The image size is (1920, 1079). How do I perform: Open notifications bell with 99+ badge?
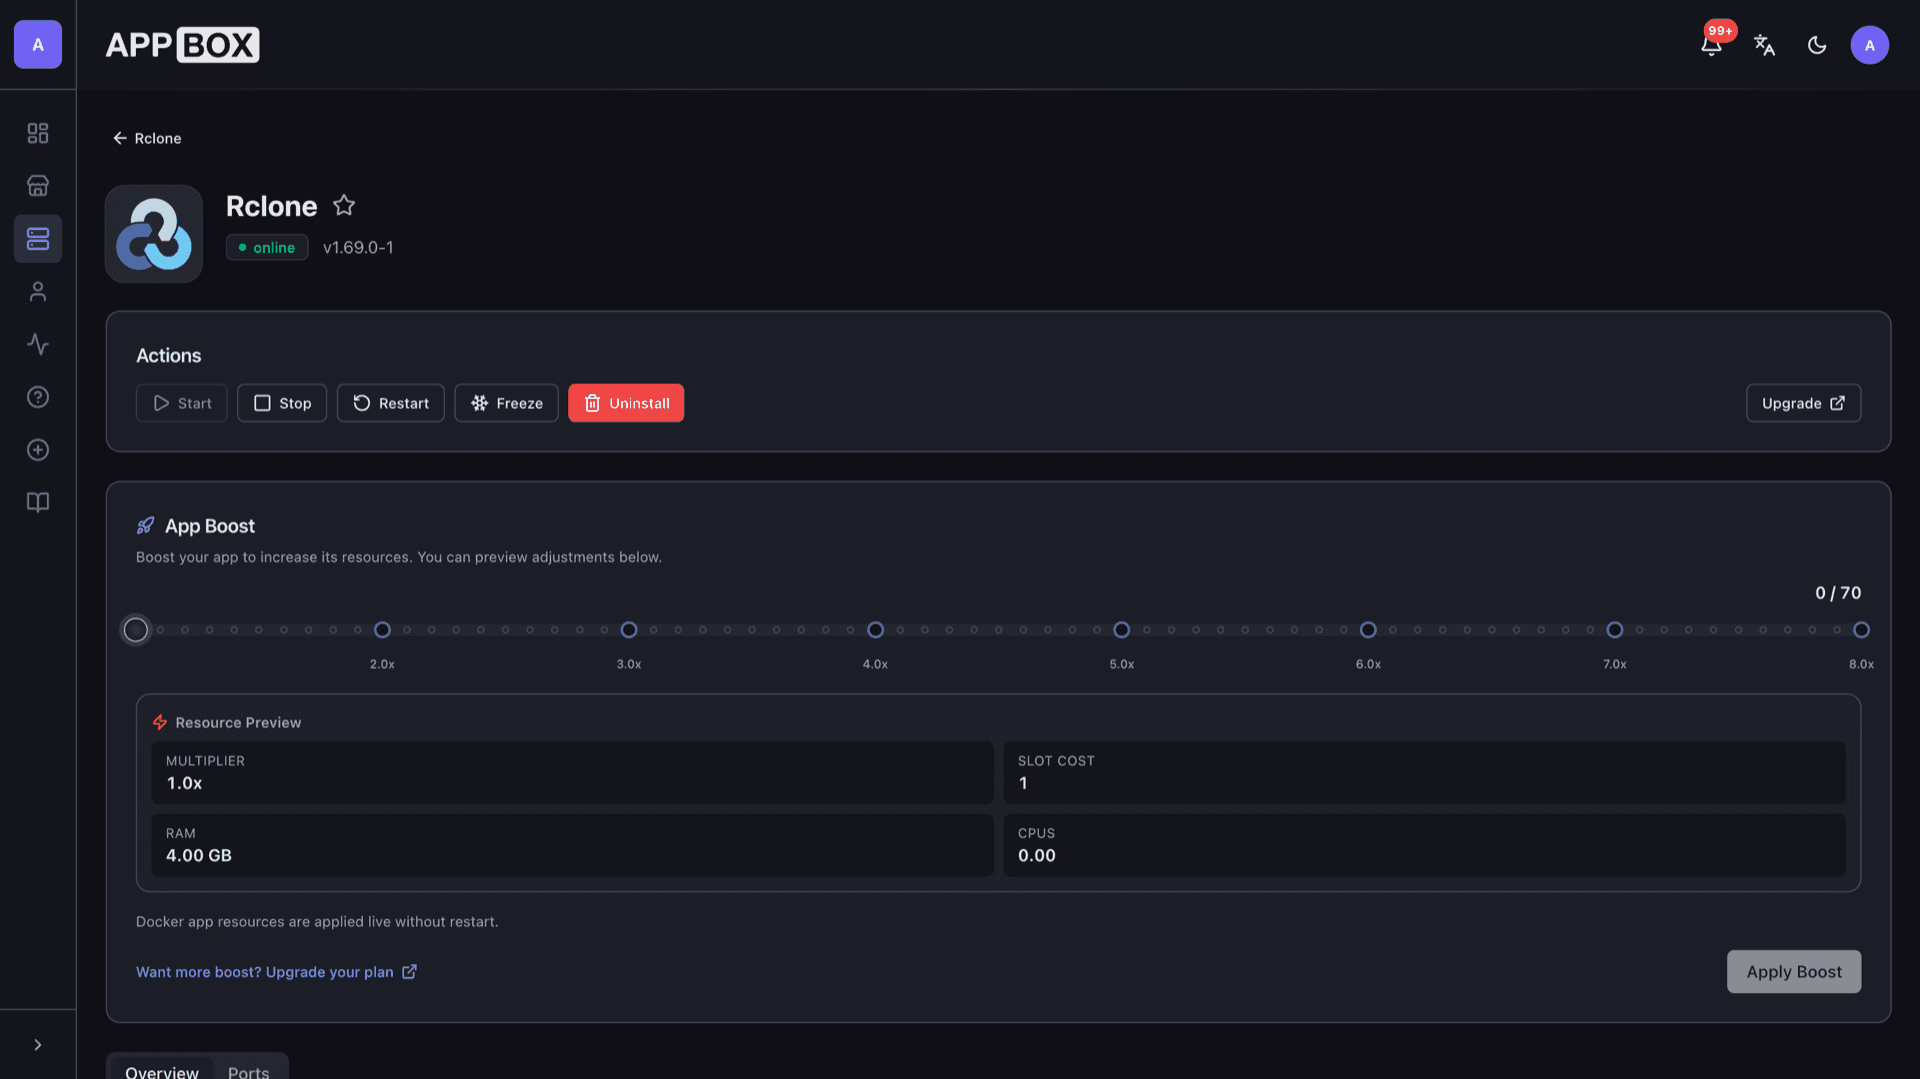1712,44
